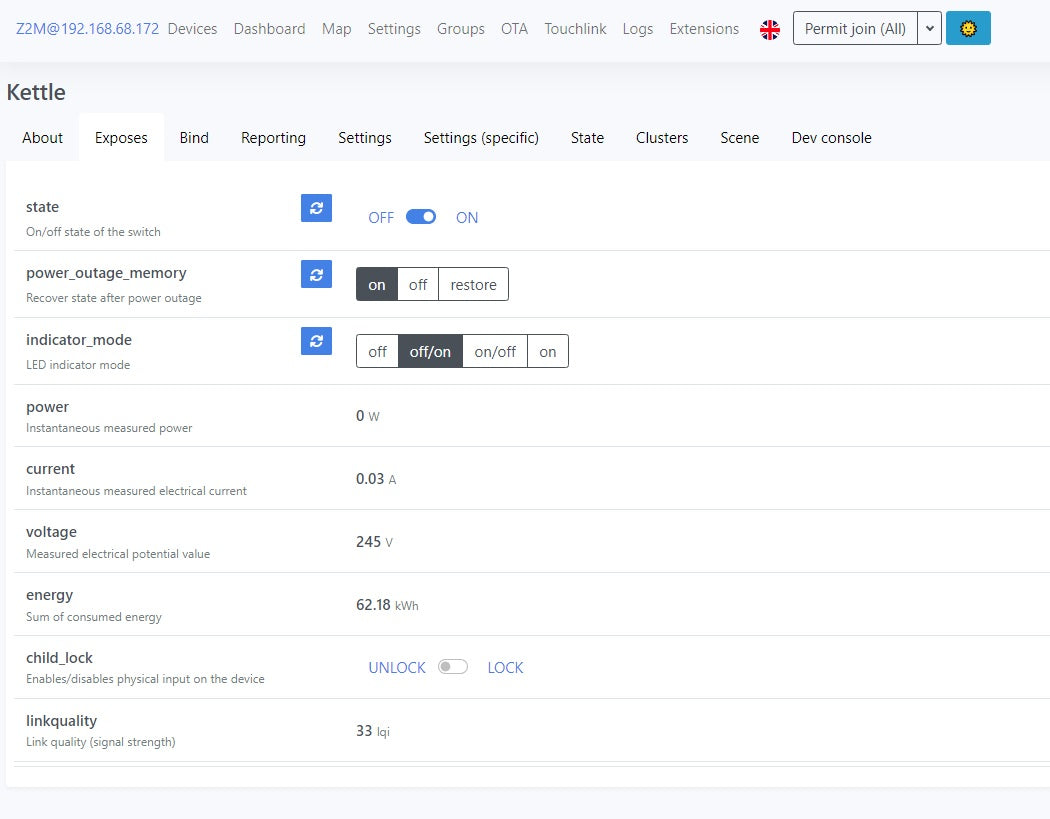Switch to the Clusters tab
1050x819 pixels.
coord(662,138)
